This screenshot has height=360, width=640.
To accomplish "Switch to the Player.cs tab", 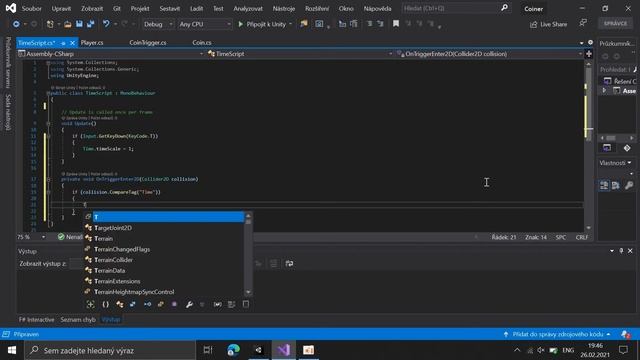I will (92, 42).
